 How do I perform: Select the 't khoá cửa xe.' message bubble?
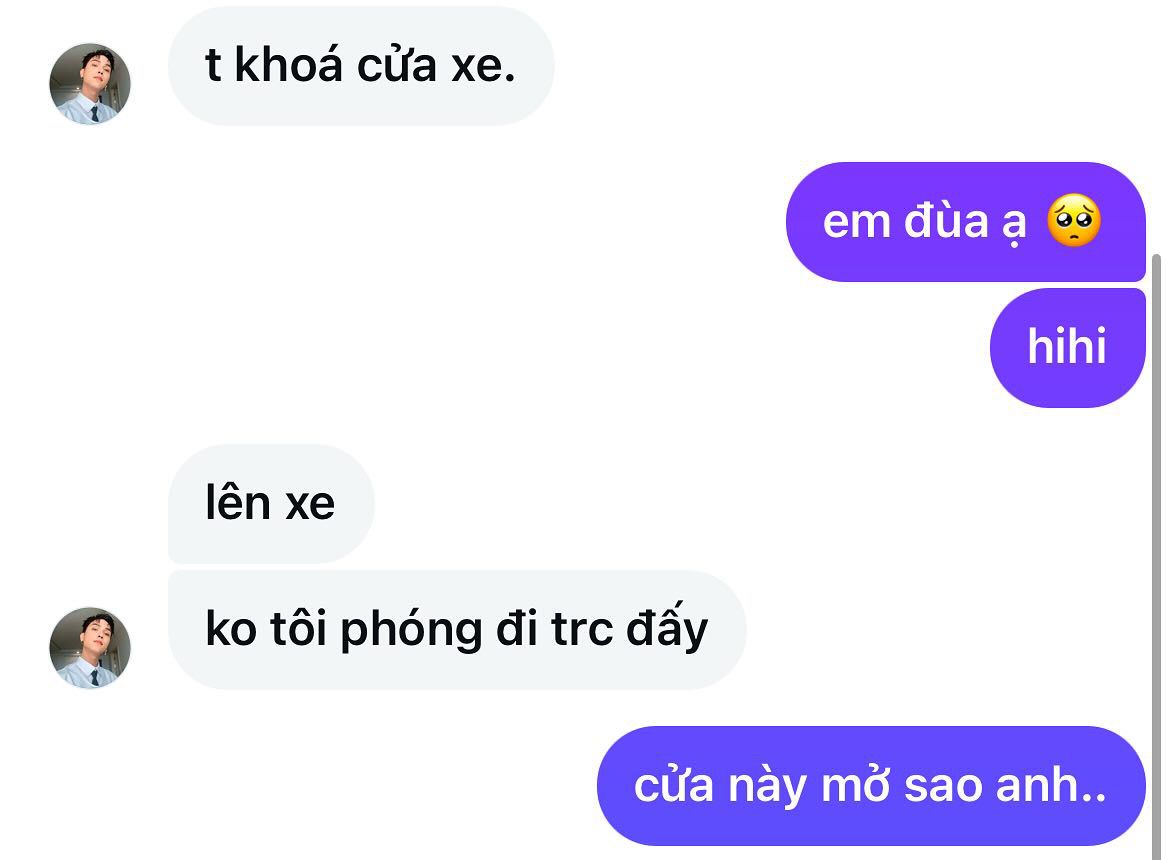pos(361,66)
